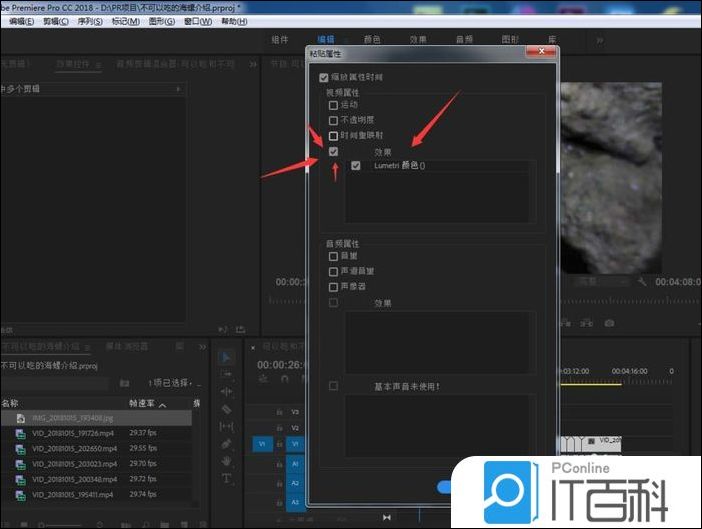702x529 pixels.
Task: Open the 标记(M) menu
Action: pyautogui.click(x=125, y=21)
